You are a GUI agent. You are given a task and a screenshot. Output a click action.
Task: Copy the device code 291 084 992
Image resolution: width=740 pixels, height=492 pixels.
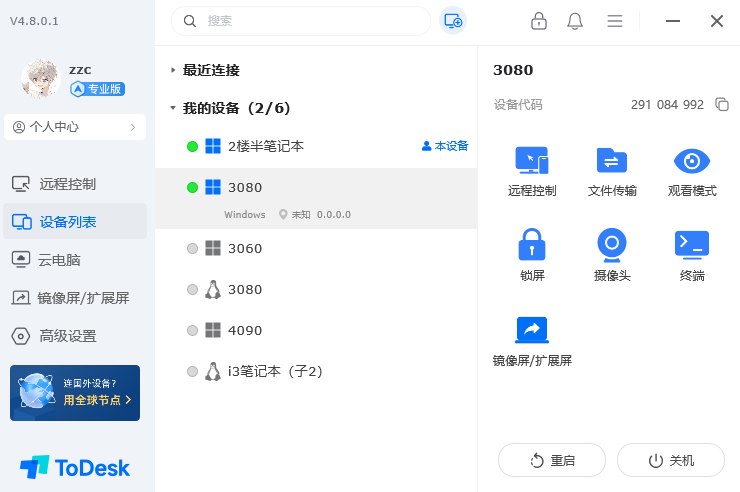722,104
